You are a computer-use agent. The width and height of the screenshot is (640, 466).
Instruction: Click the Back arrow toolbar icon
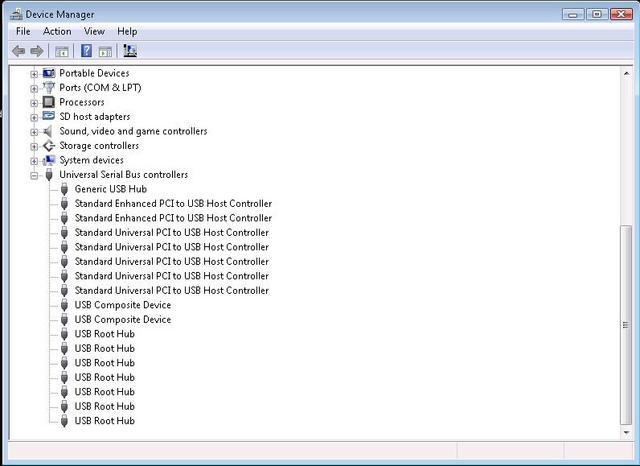(18, 51)
